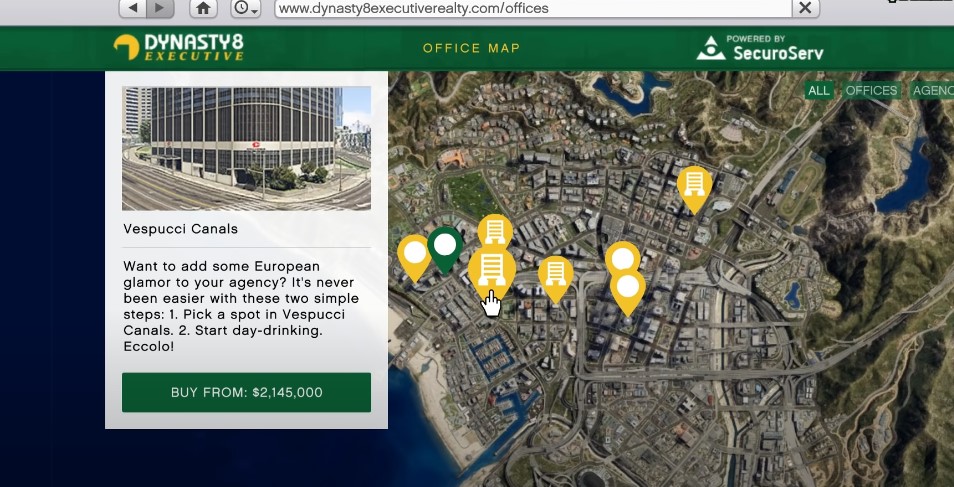Click the browser forward arrow button
Viewport: 954px width, 487px height.
[160, 8]
